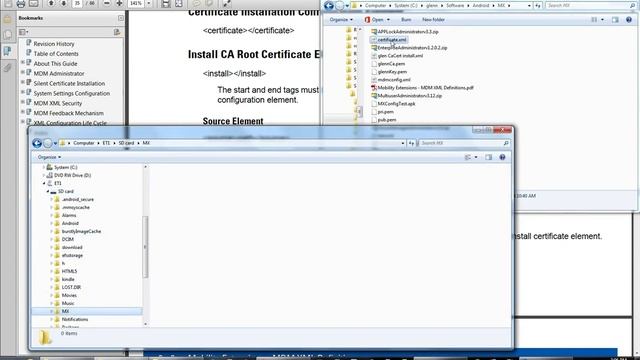Click Back arrow in the glenn MX Explorer window

coord(329,6)
